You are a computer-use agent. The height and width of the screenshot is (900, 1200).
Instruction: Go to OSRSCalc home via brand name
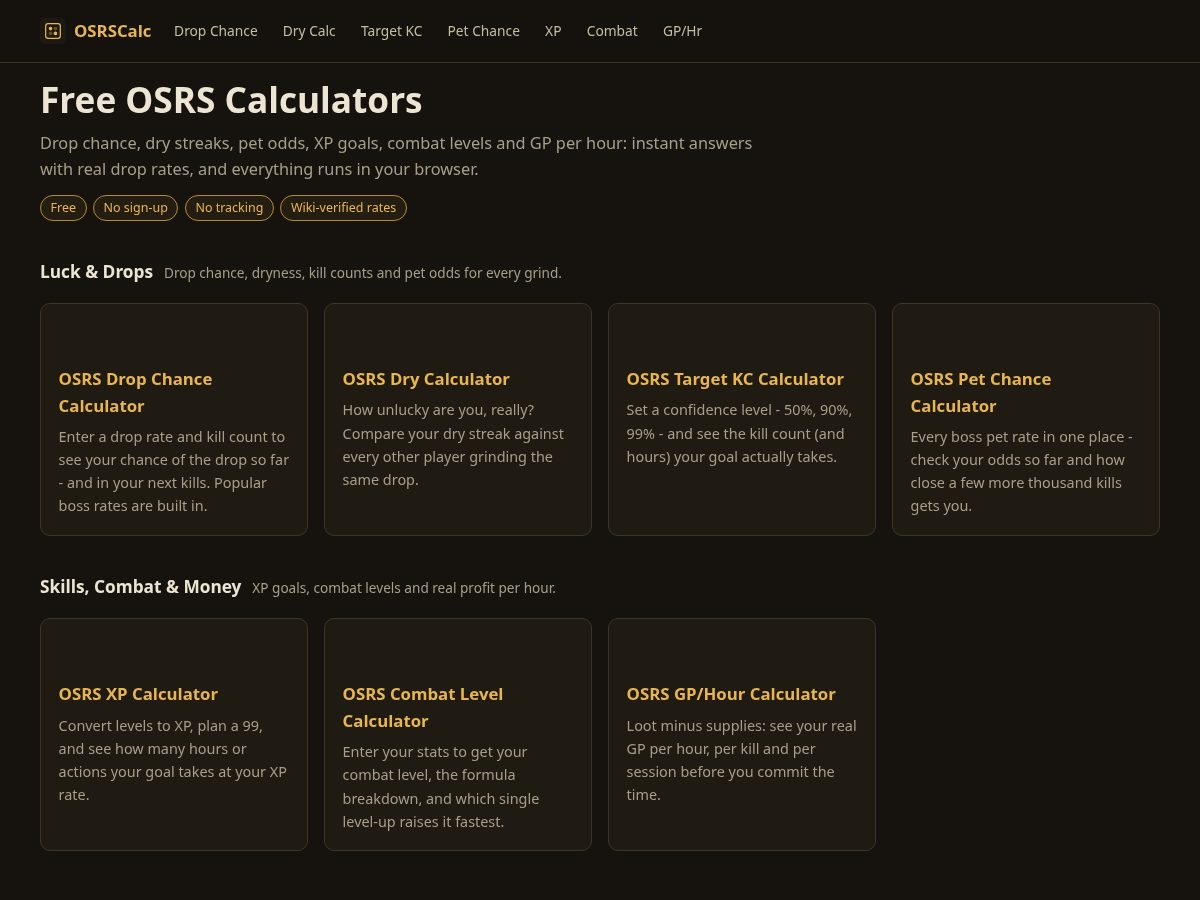112,31
